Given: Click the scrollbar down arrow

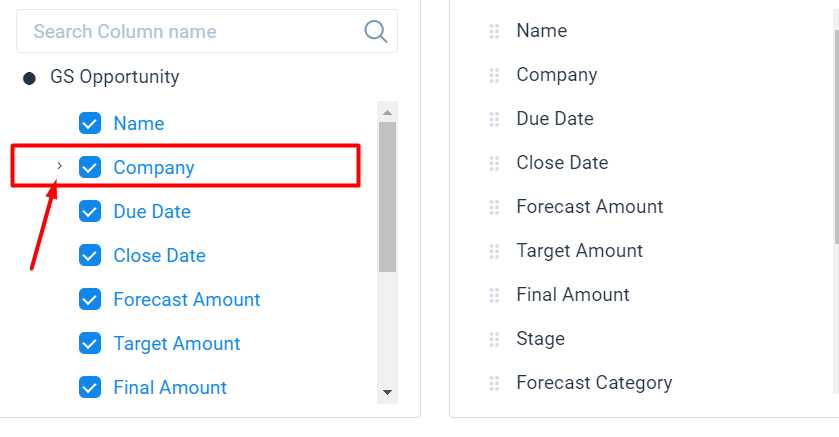Looking at the screenshot, I should coord(387,392).
